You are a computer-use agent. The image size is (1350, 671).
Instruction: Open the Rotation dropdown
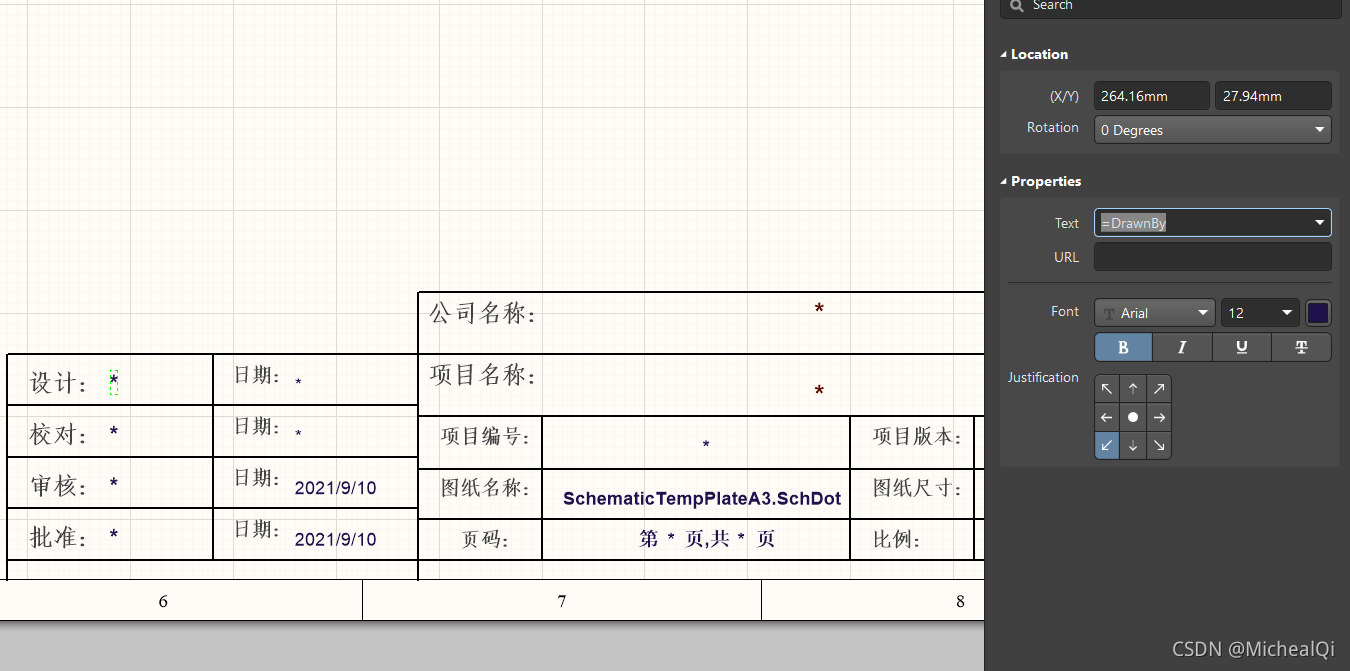tap(1212, 130)
